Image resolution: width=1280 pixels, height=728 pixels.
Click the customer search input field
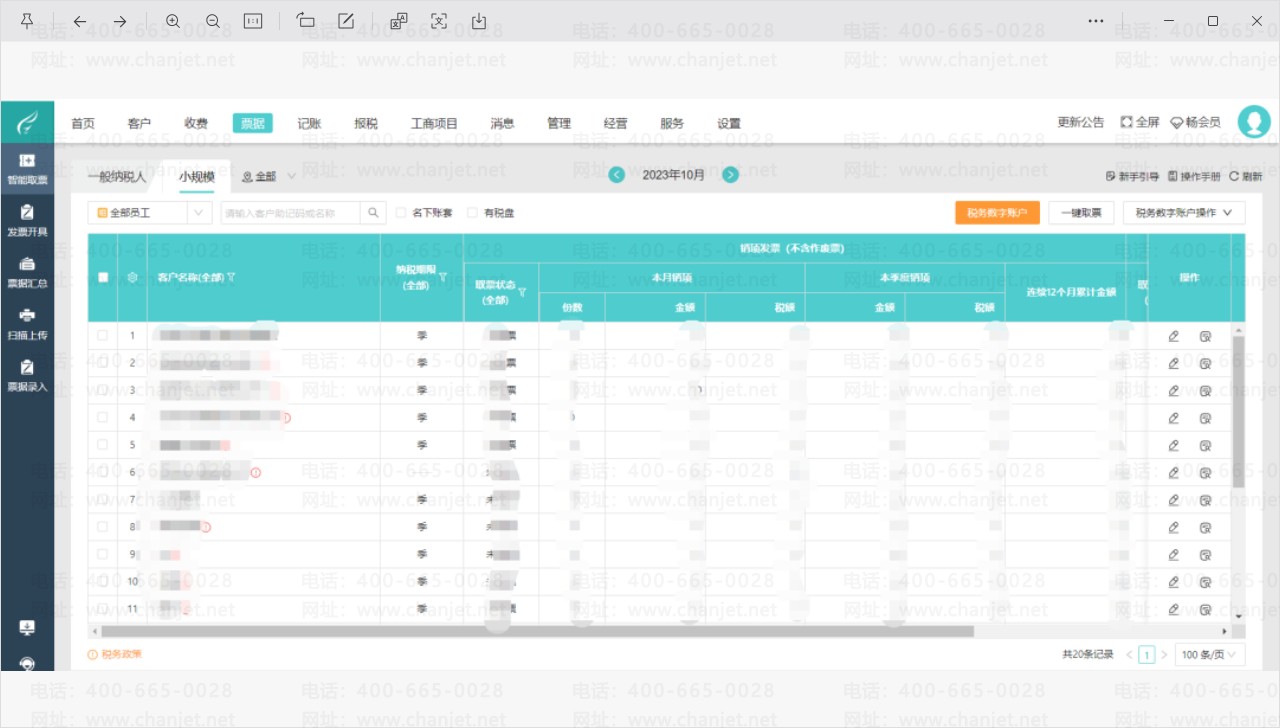(291, 213)
